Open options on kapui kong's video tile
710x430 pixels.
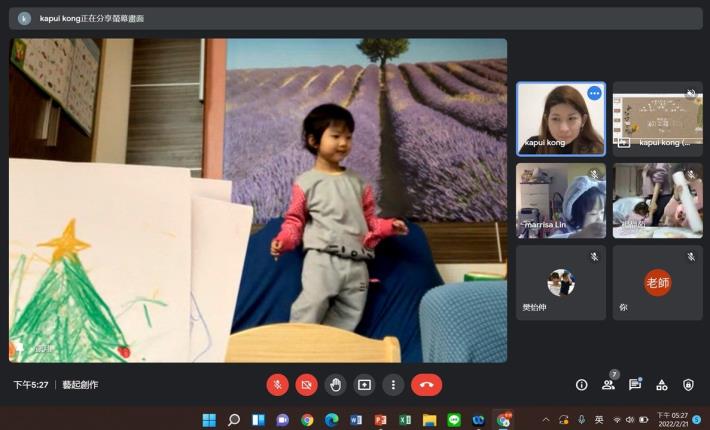click(x=594, y=93)
